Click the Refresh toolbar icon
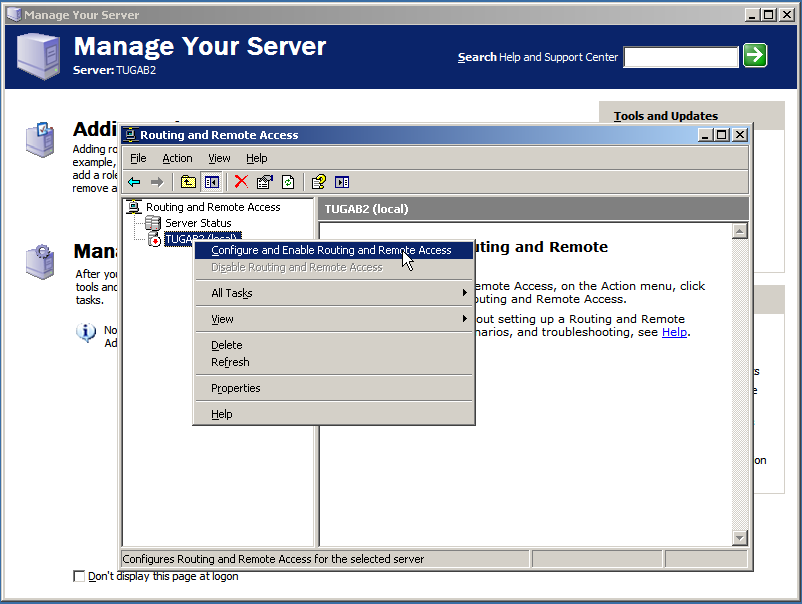Image resolution: width=802 pixels, height=604 pixels. coord(288,182)
